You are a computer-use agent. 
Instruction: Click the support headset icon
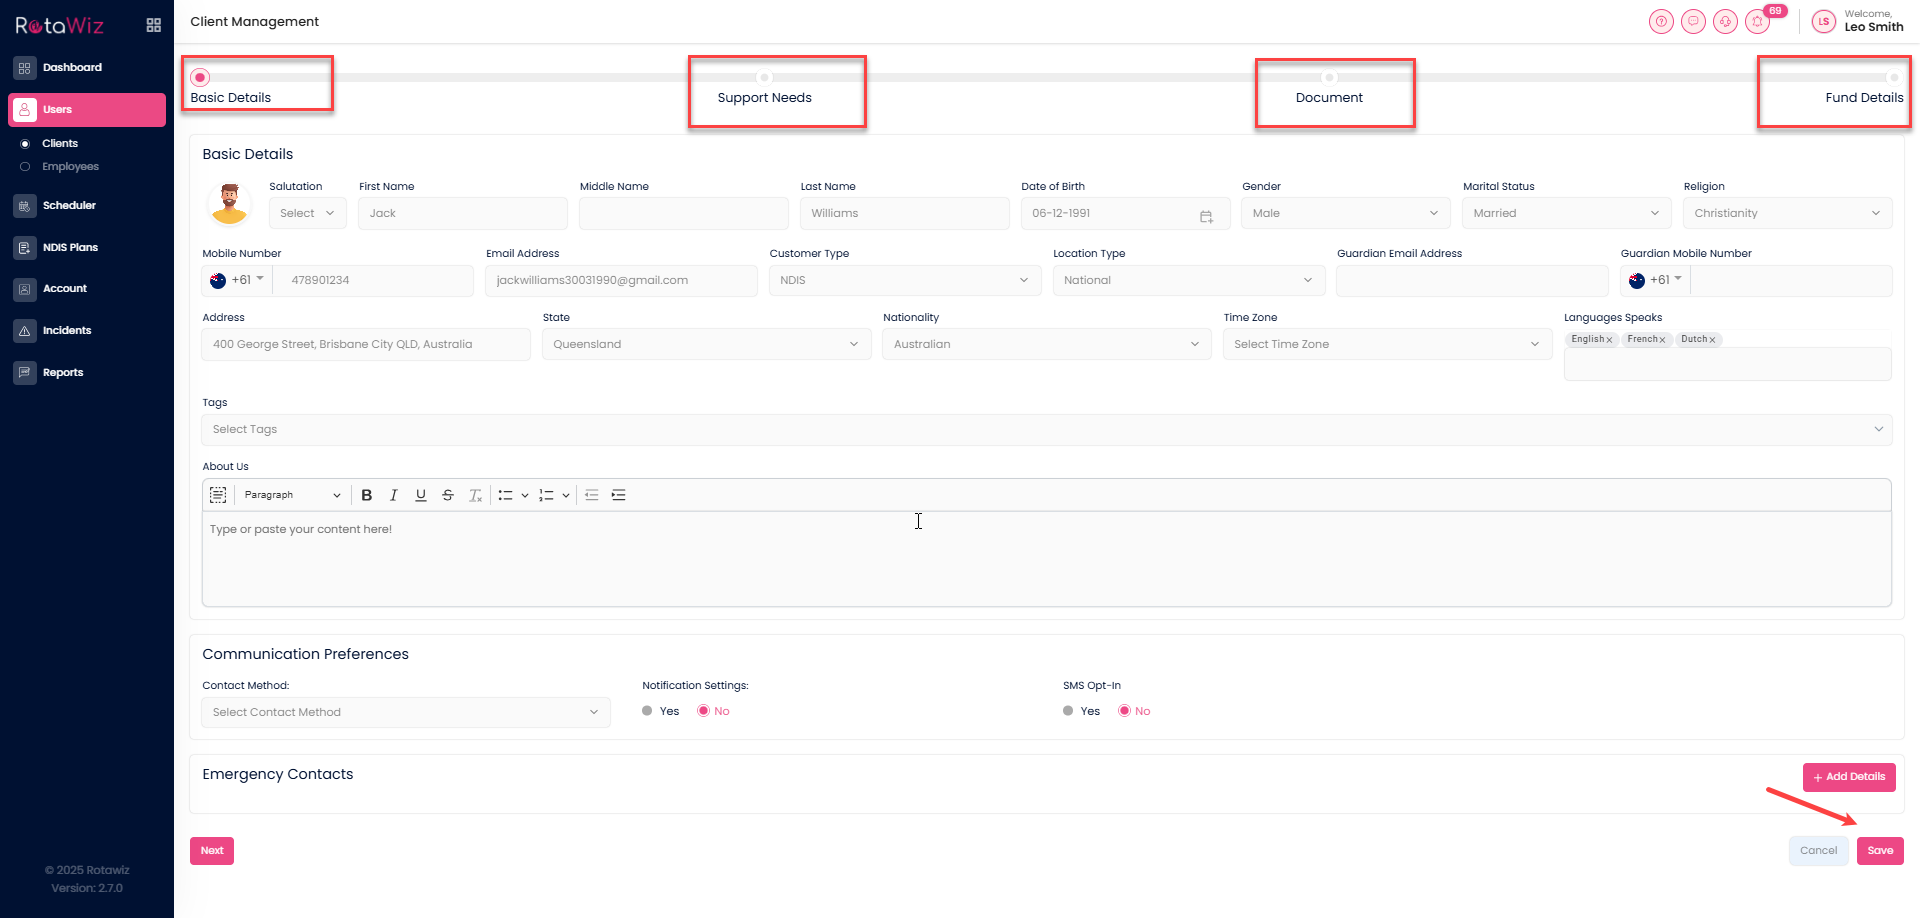point(1725,21)
